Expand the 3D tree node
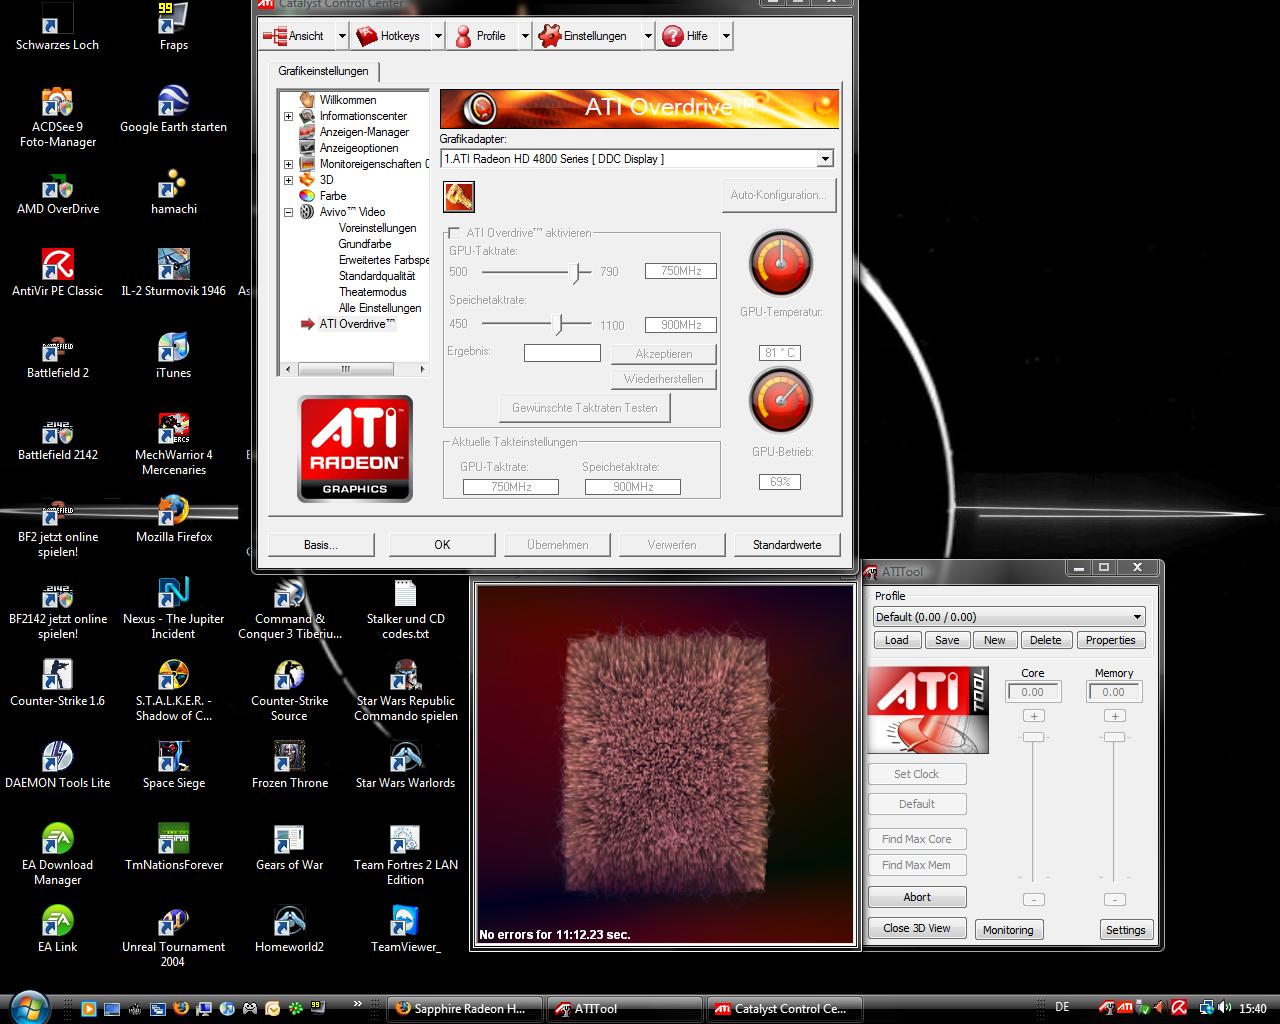The height and width of the screenshot is (1024, 1280). point(288,180)
